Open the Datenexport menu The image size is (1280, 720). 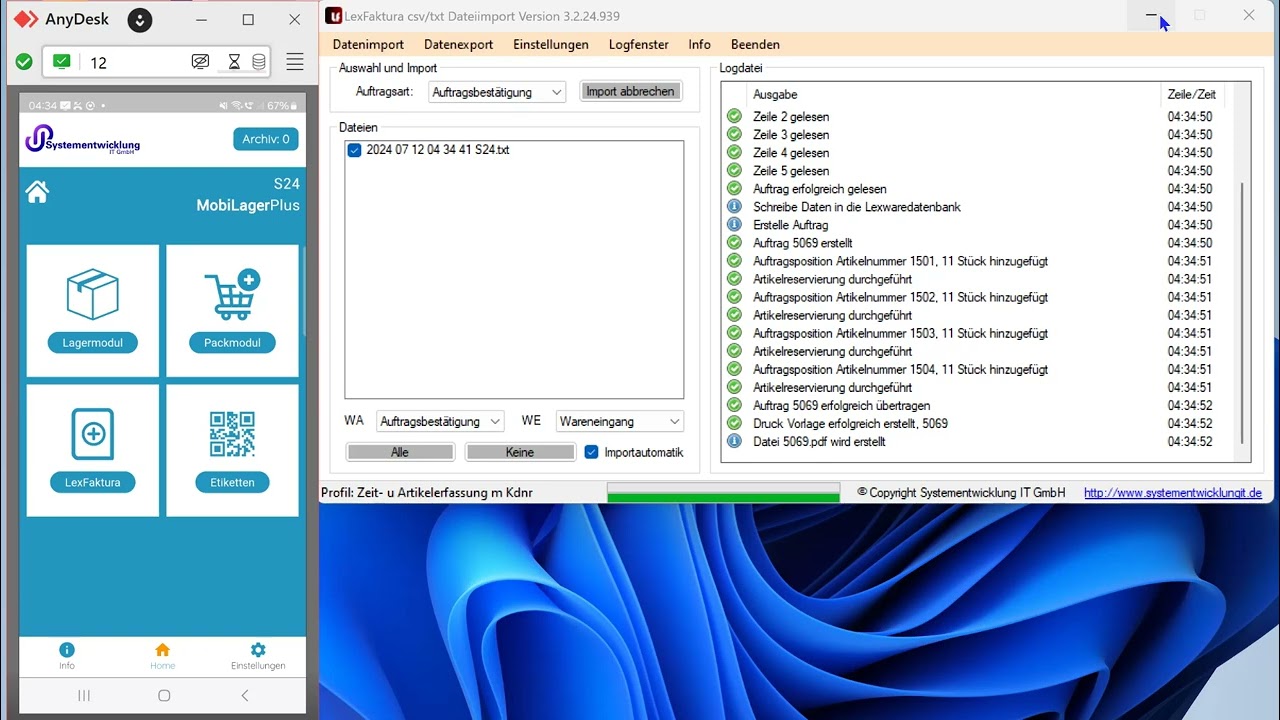(459, 44)
